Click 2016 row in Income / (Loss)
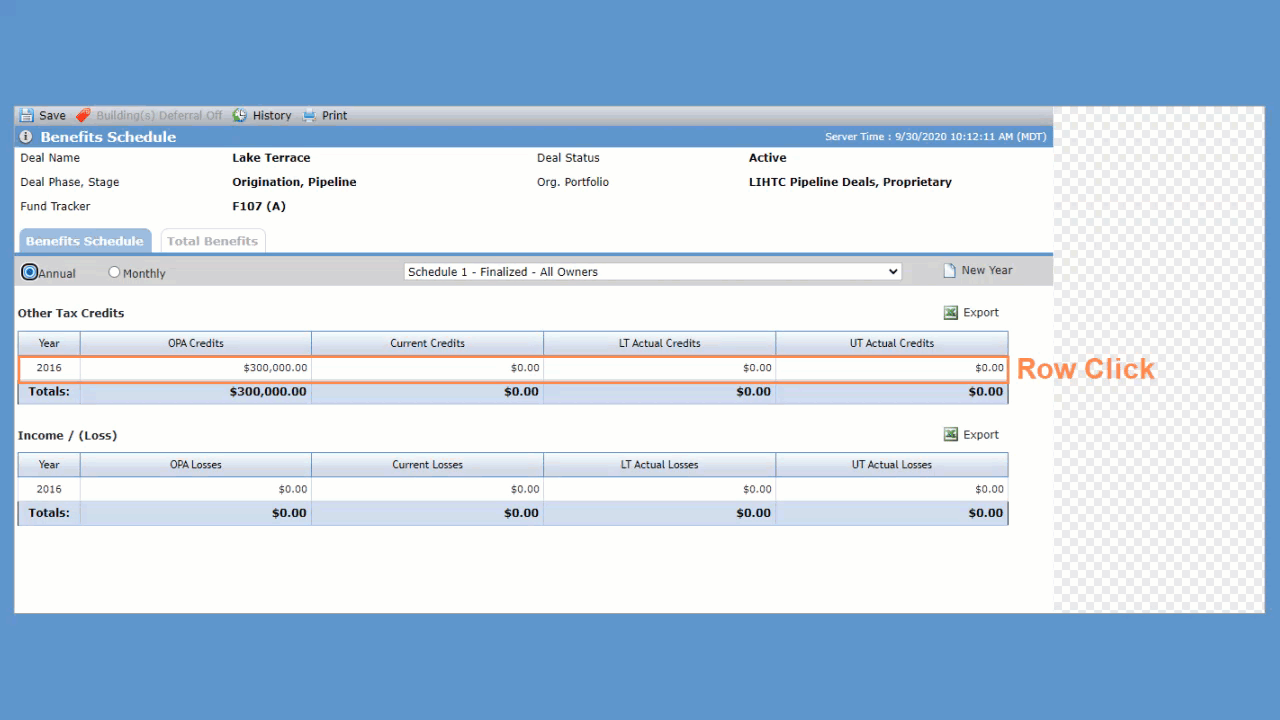 click(513, 489)
